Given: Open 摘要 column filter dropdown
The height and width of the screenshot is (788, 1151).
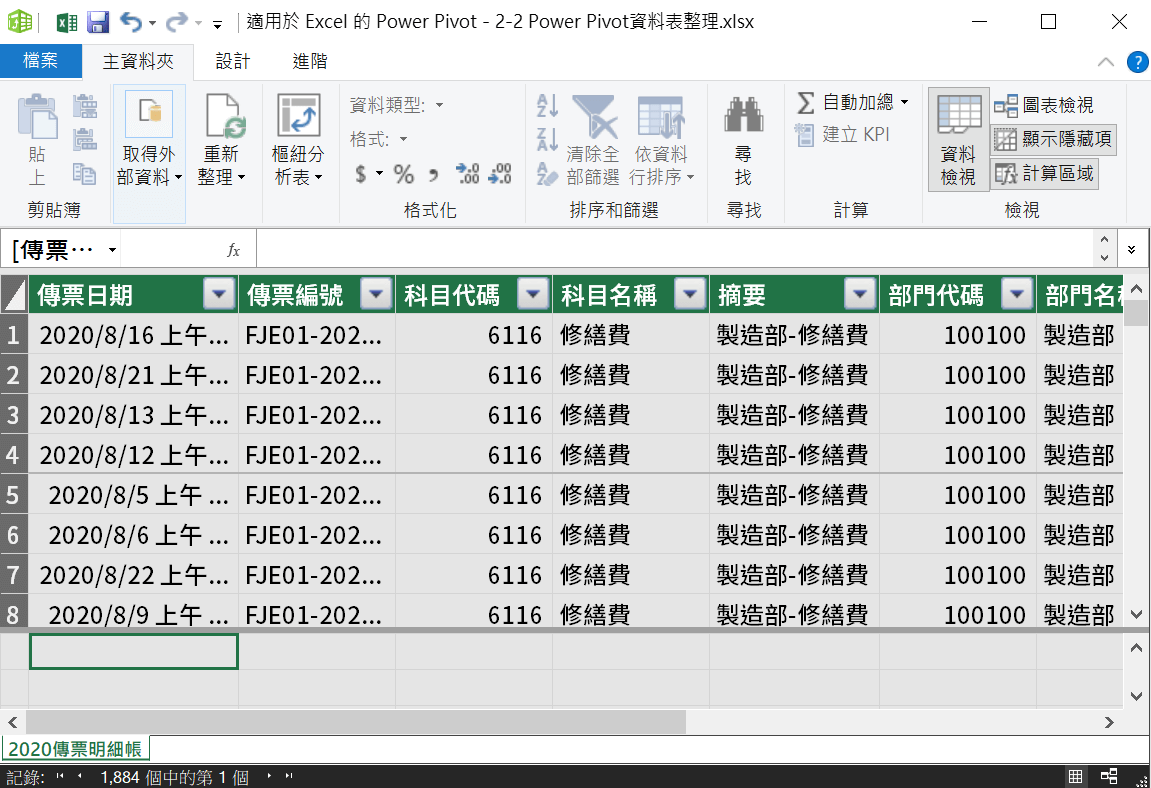Looking at the screenshot, I should [x=860, y=295].
